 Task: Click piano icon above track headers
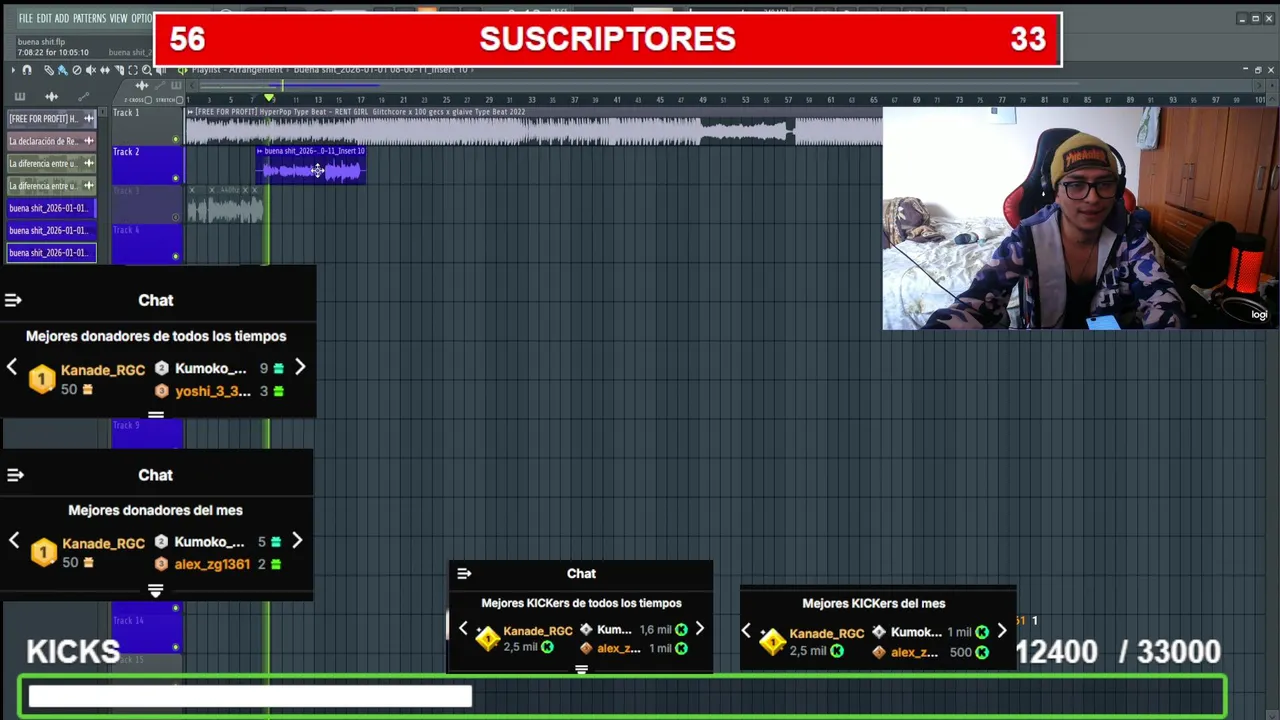point(176,85)
